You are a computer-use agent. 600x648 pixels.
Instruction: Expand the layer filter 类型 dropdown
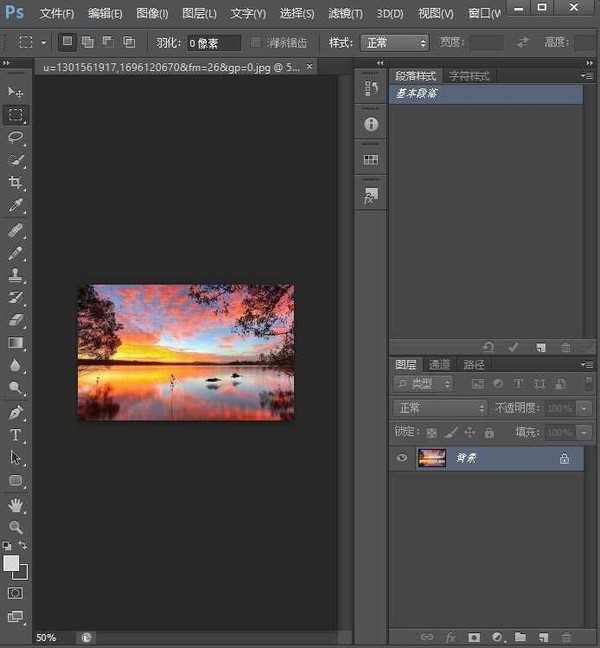click(423, 384)
